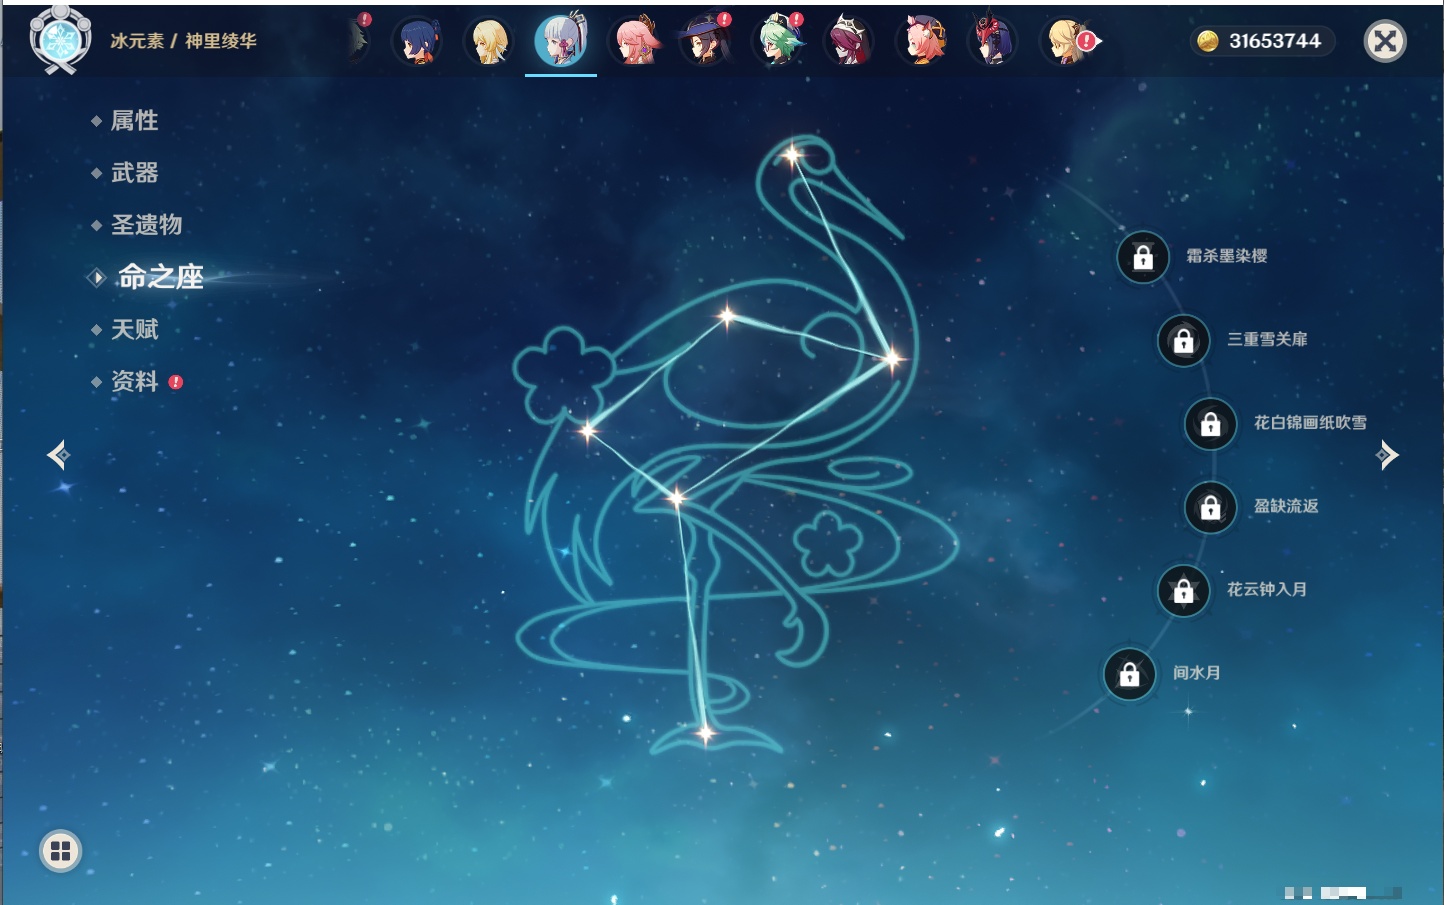Open 资料 profile with red alert
The width and height of the screenshot is (1444, 905).
[x=134, y=381]
